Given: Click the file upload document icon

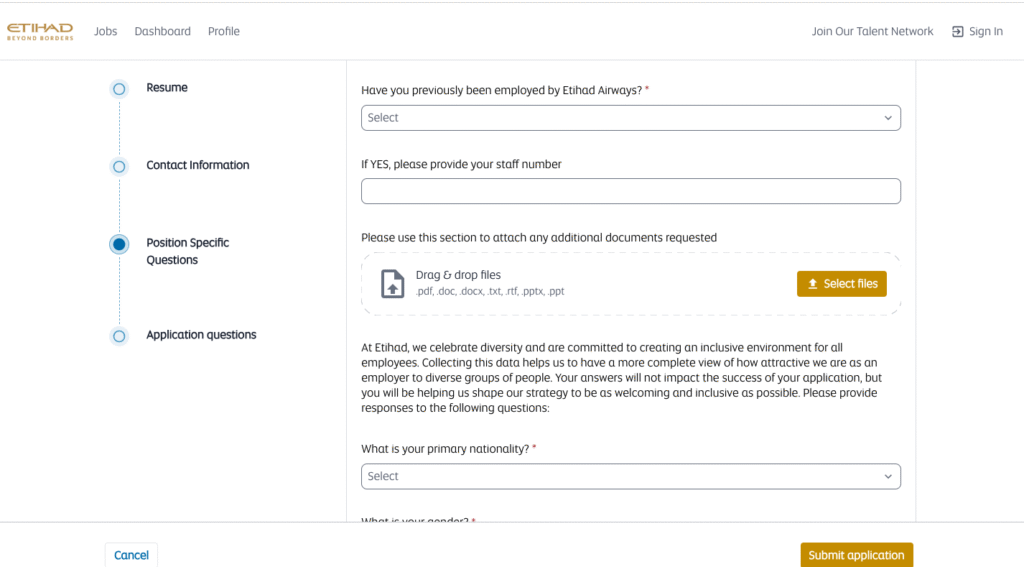Looking at the screenshot, I should 393,284.
